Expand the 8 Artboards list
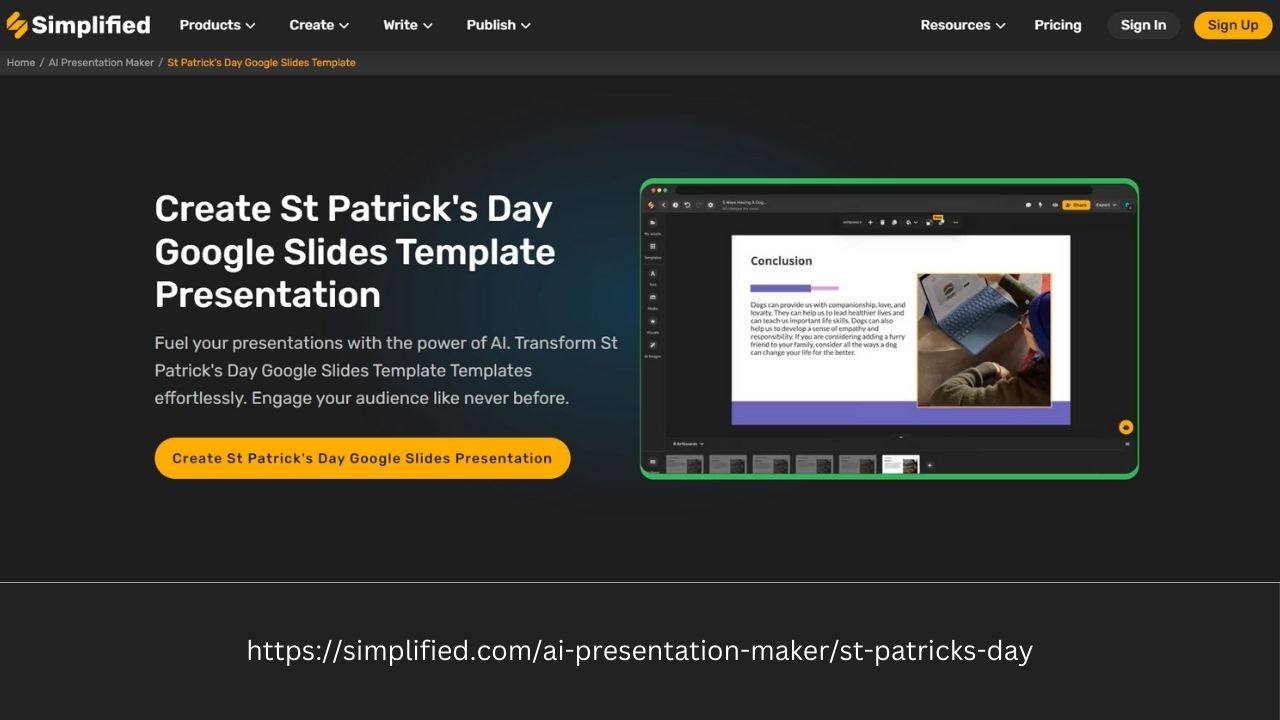This screenshot has height=720, width=1280. coord(688,444)
